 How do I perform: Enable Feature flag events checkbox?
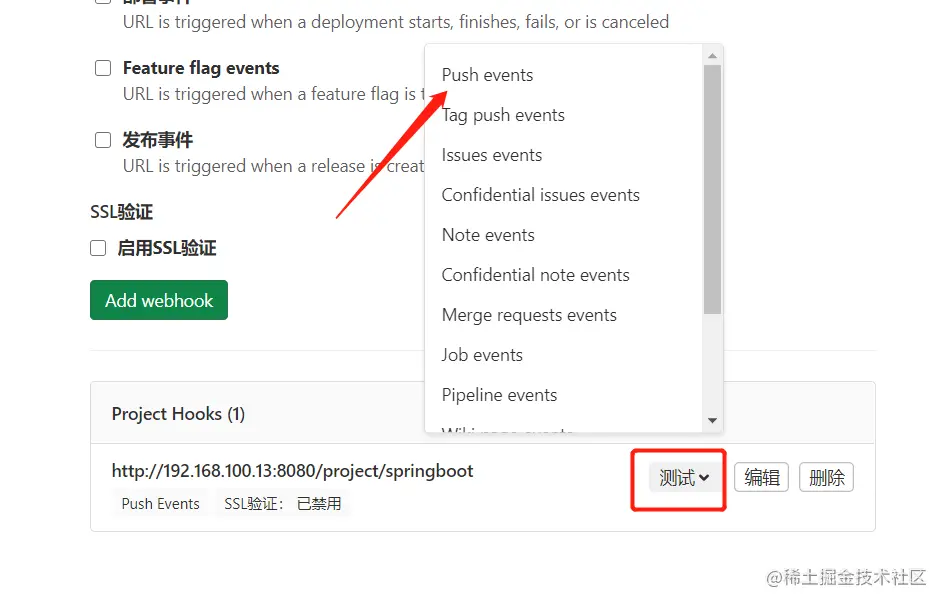103,68
